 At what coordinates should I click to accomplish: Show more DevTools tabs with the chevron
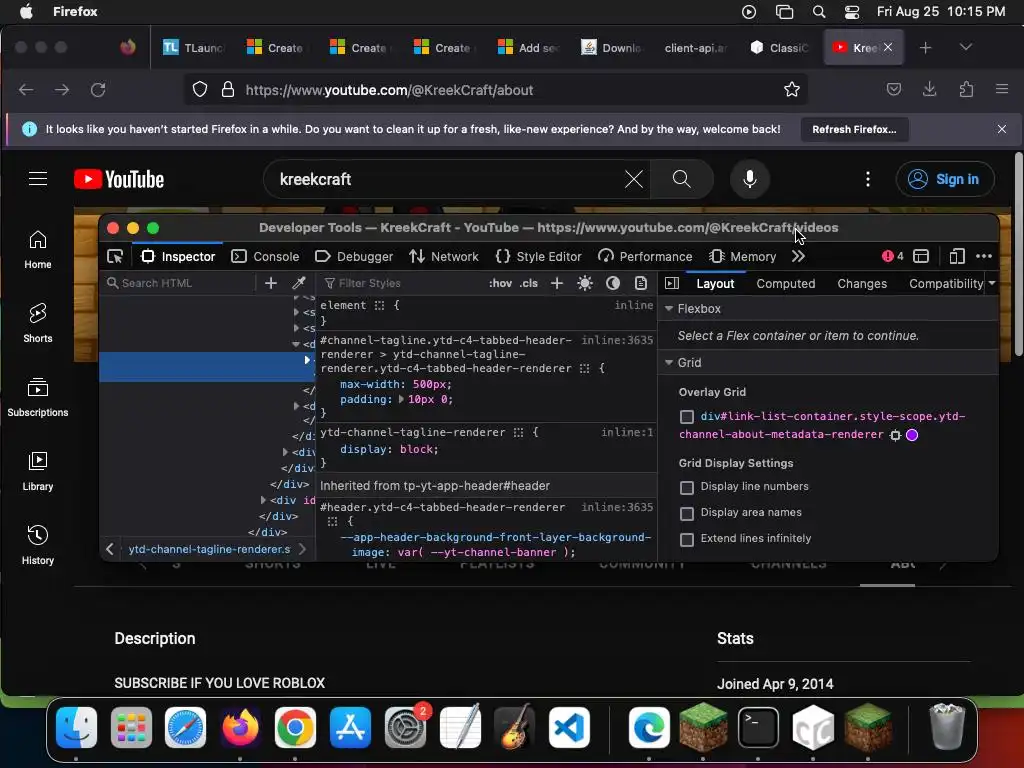point(798,257)
